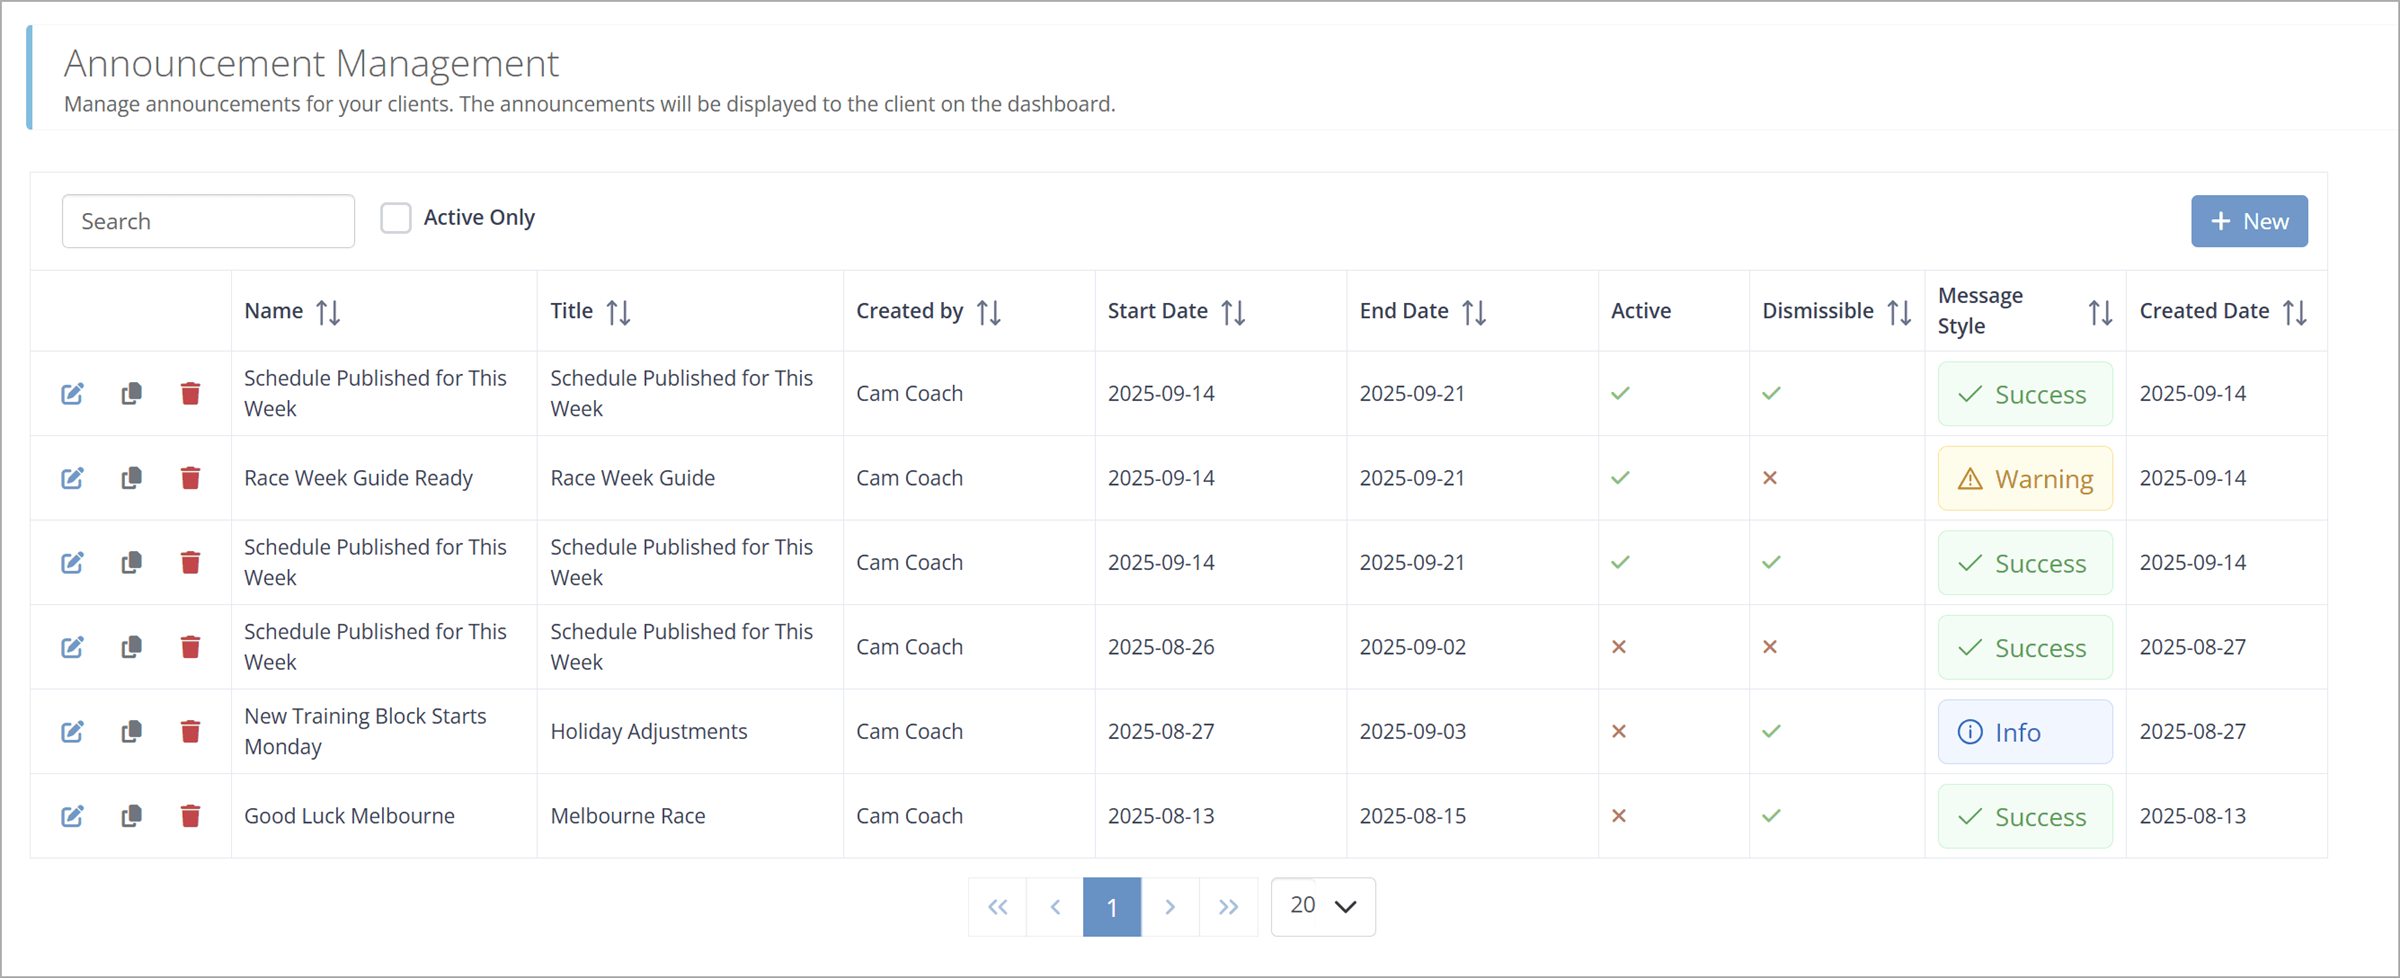Open the rows-per-page dropdown showing 20
This screenshot has width=2400, height=978.
pos(1322,906)
